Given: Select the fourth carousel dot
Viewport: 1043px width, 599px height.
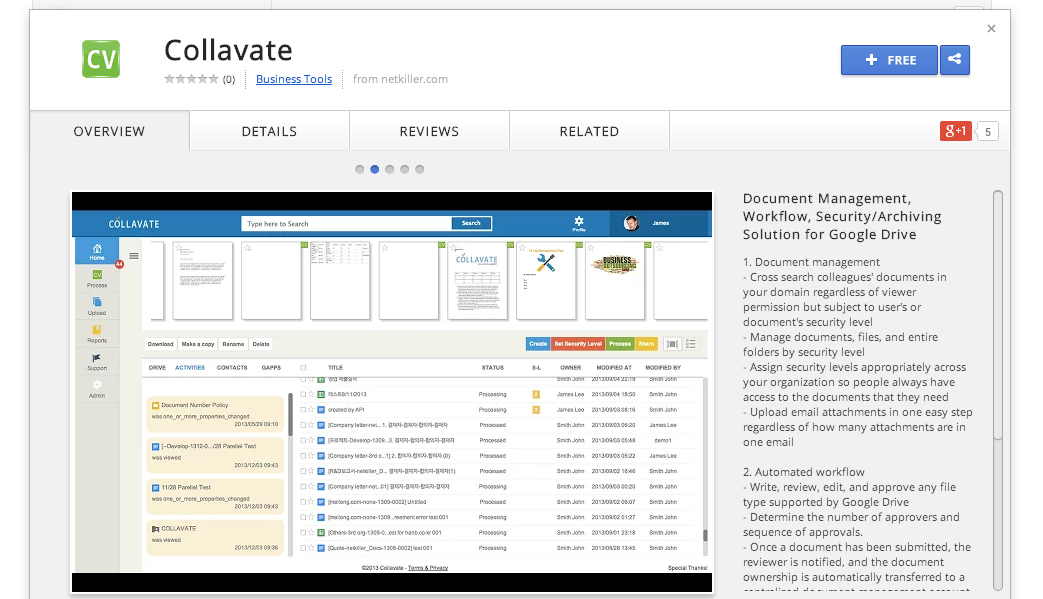Looking at the screenshot, I should [404, 170].
